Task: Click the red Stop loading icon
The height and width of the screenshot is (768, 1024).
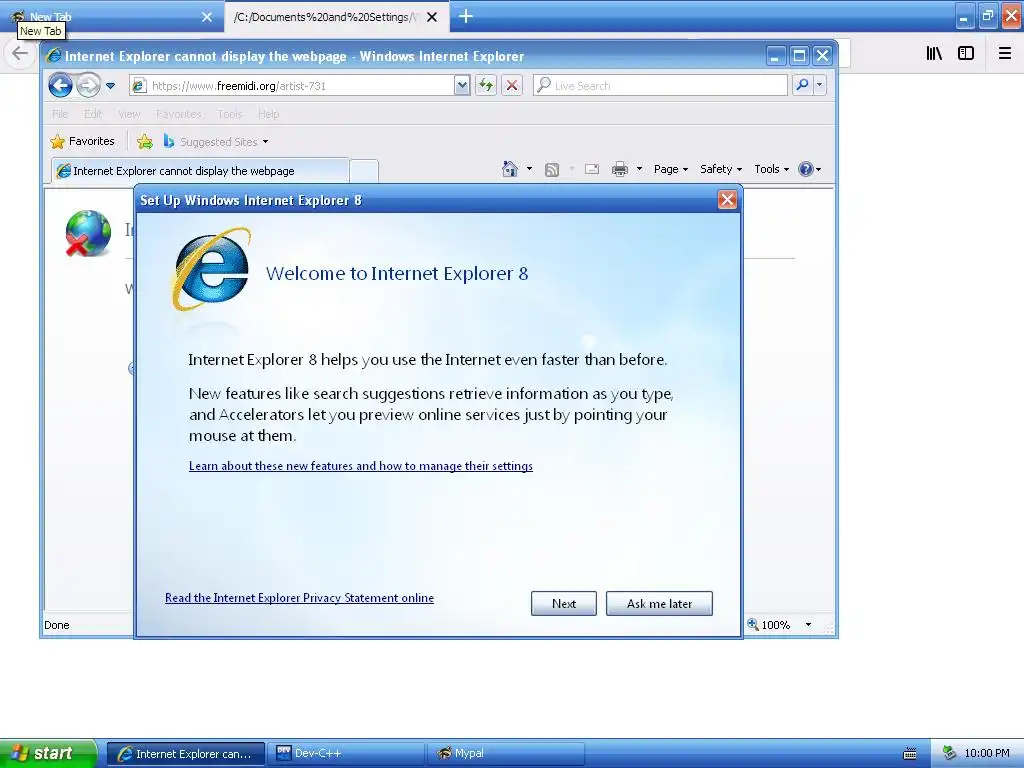Action: (512, 86)
